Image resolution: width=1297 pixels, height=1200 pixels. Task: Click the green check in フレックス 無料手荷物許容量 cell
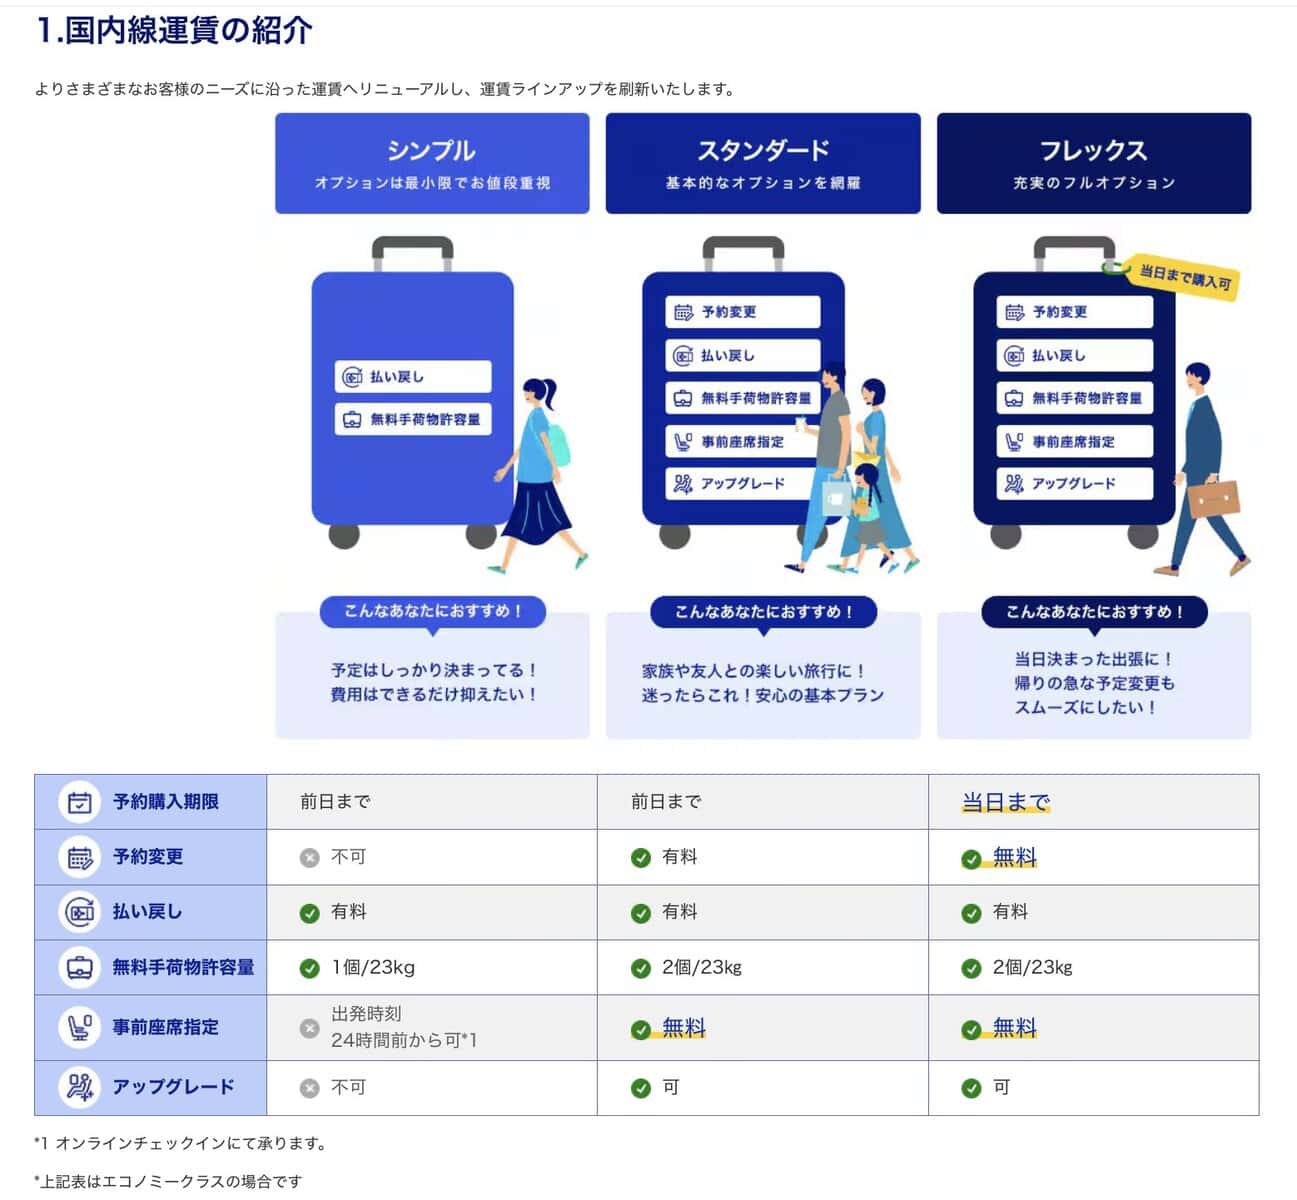[x=971, y=968]
